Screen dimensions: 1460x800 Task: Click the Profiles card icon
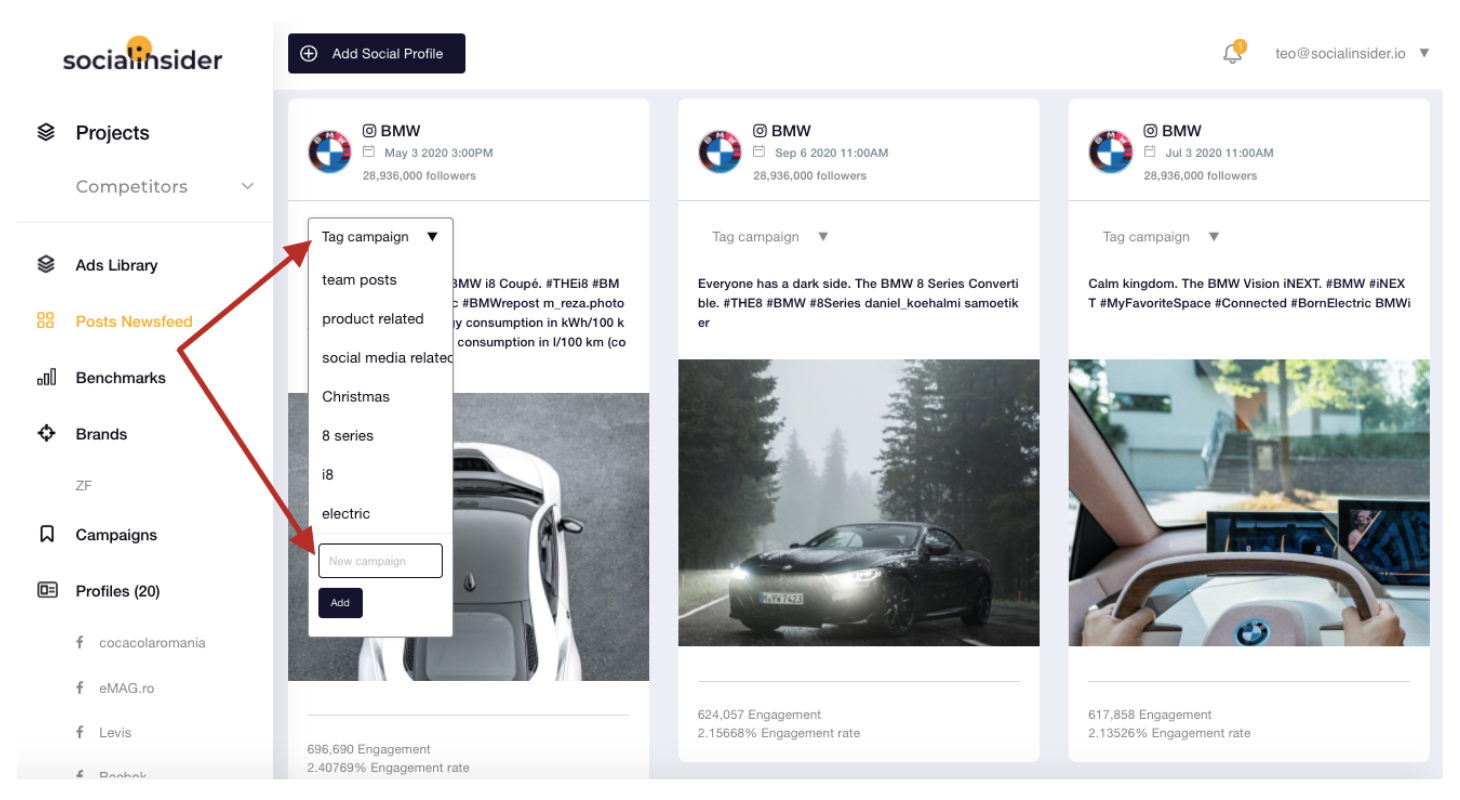[46, 590]
